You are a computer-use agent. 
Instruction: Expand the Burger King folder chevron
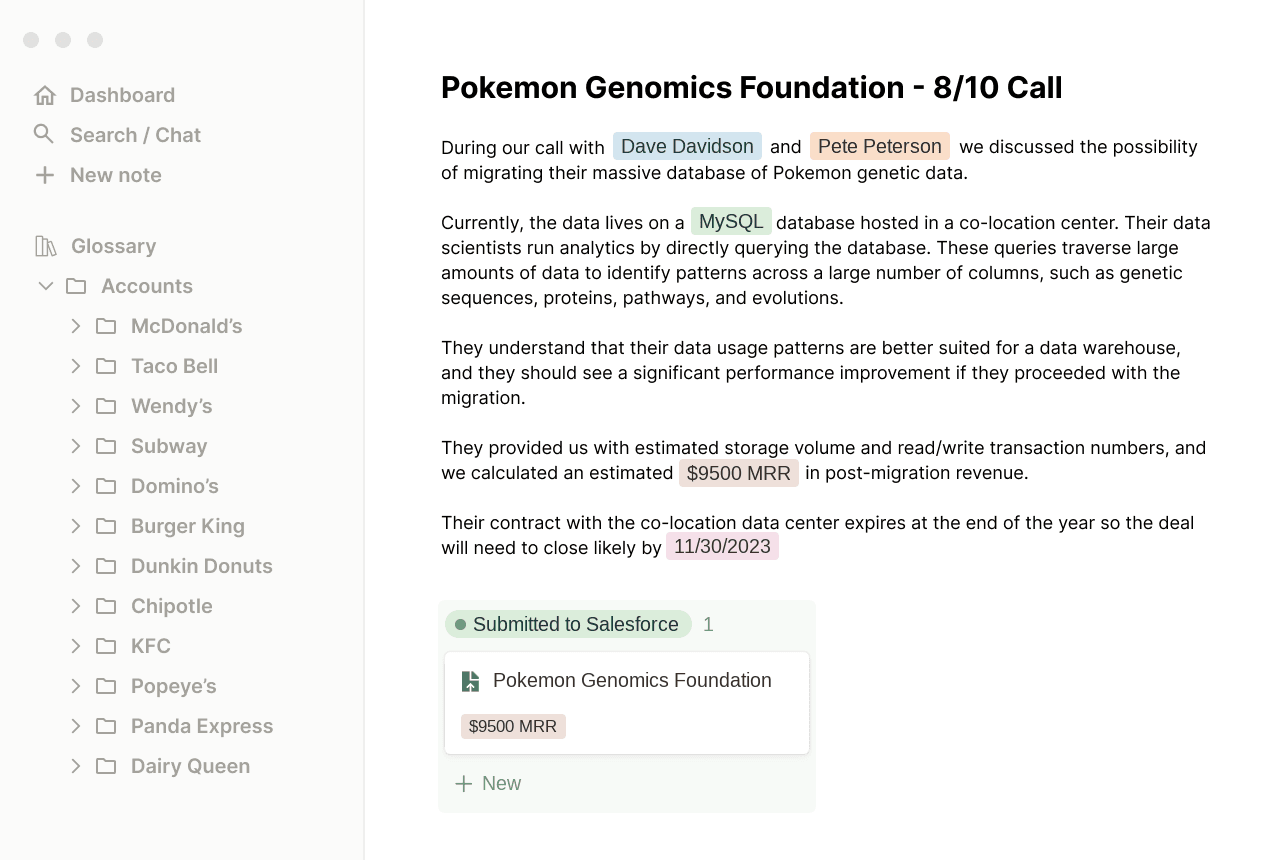(76, 526)
